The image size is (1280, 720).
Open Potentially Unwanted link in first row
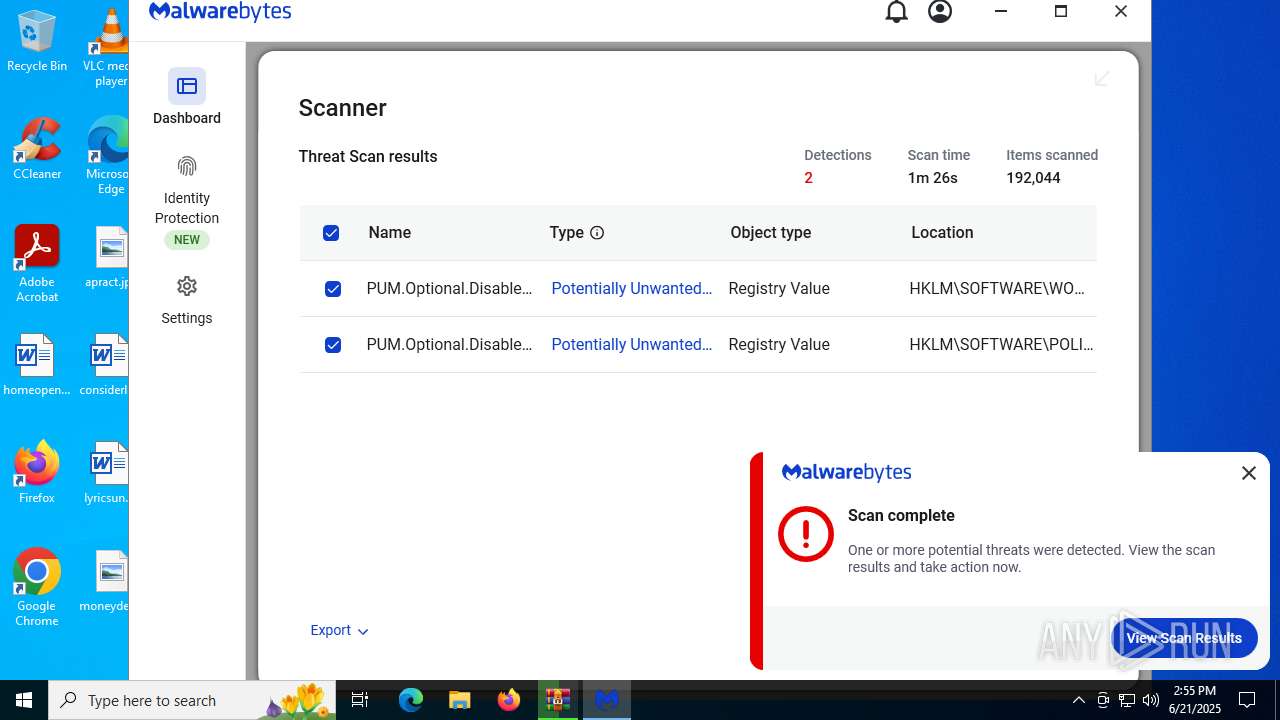point(631,288)
